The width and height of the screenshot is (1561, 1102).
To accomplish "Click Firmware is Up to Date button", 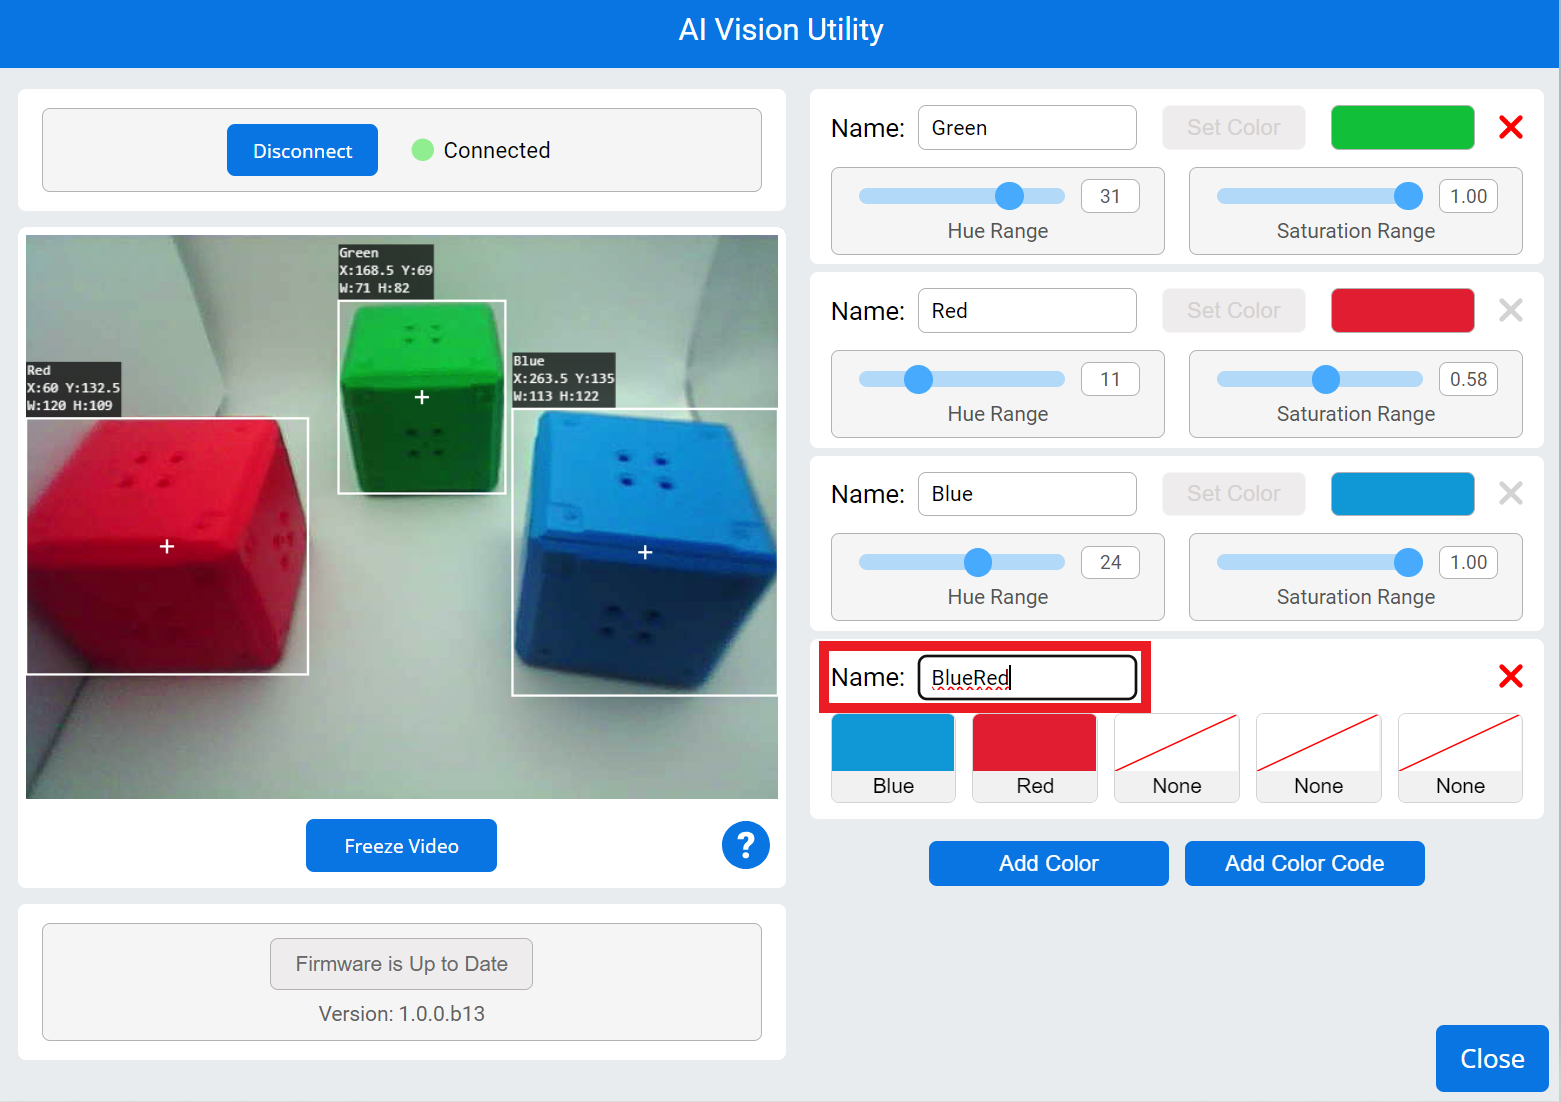I will coord(401,964).
